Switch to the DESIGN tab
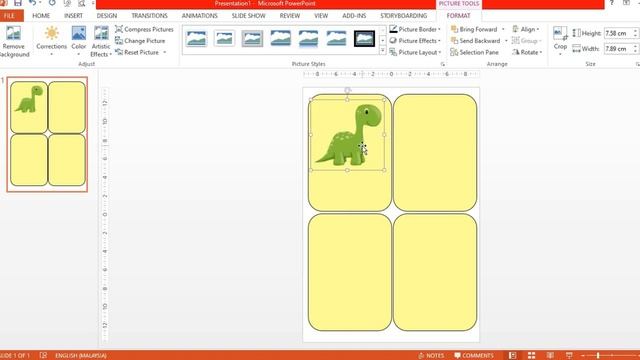640x360 pixels. [107, 16]
